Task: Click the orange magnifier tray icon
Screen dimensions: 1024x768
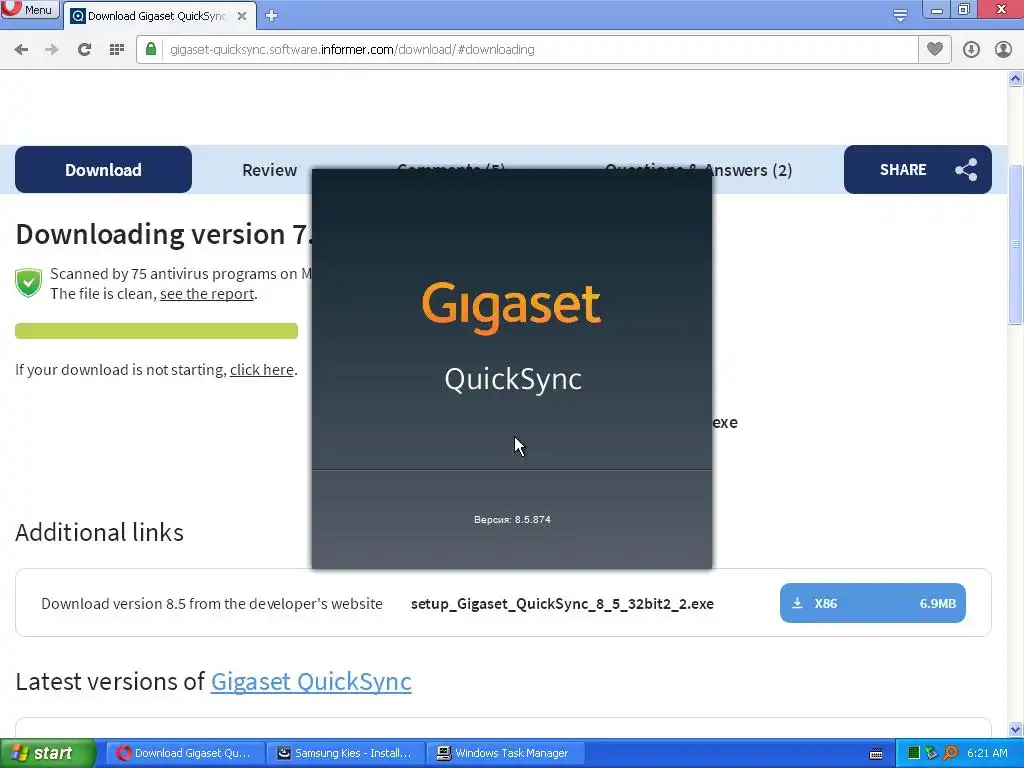Action: pyautogui.click(x=950, y=754)
